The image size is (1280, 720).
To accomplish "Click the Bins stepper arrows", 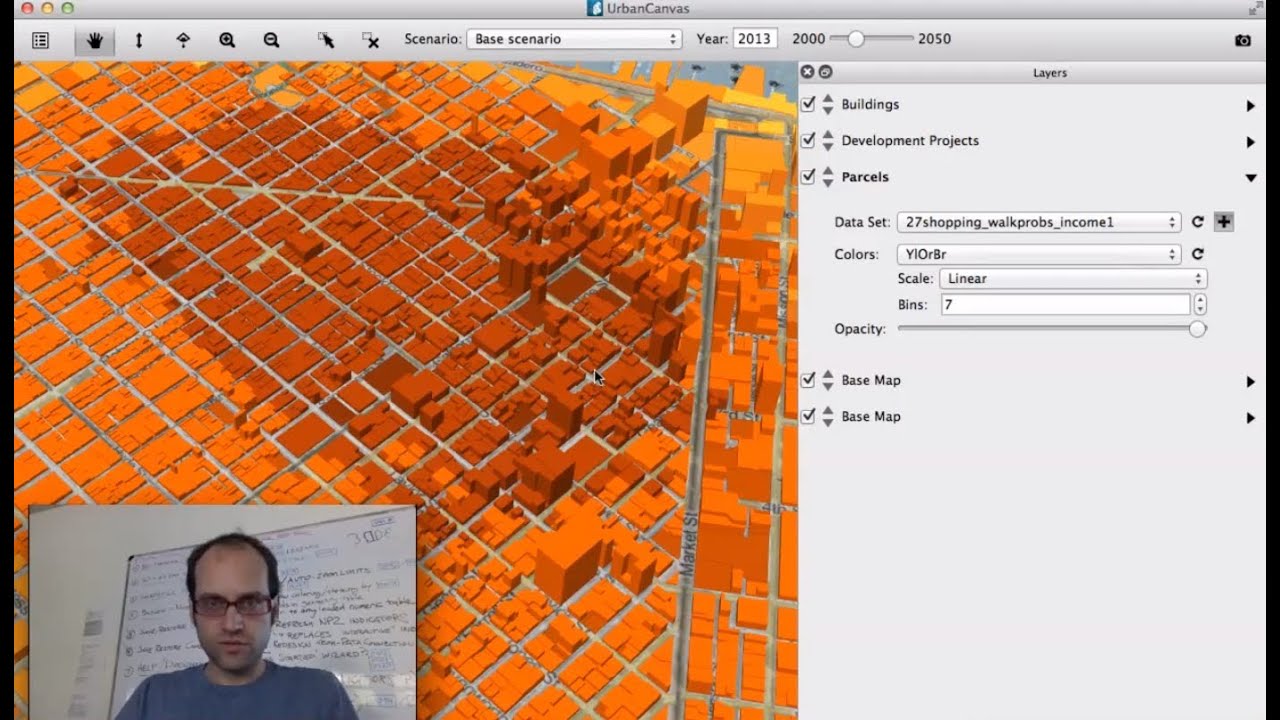I will pos(1200,305).
